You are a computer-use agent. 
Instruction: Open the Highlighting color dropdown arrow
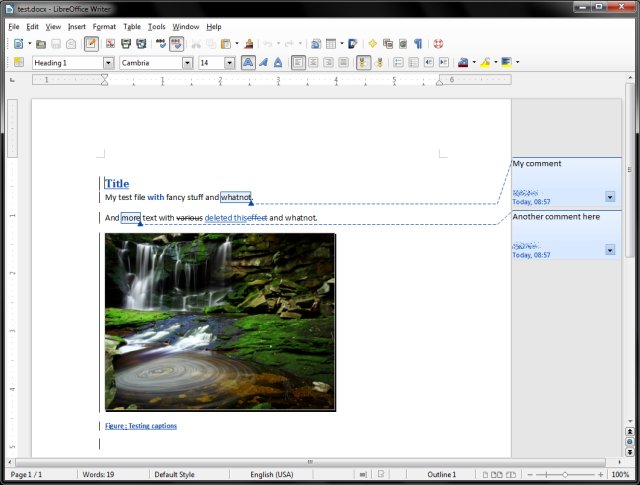(496, 62)
